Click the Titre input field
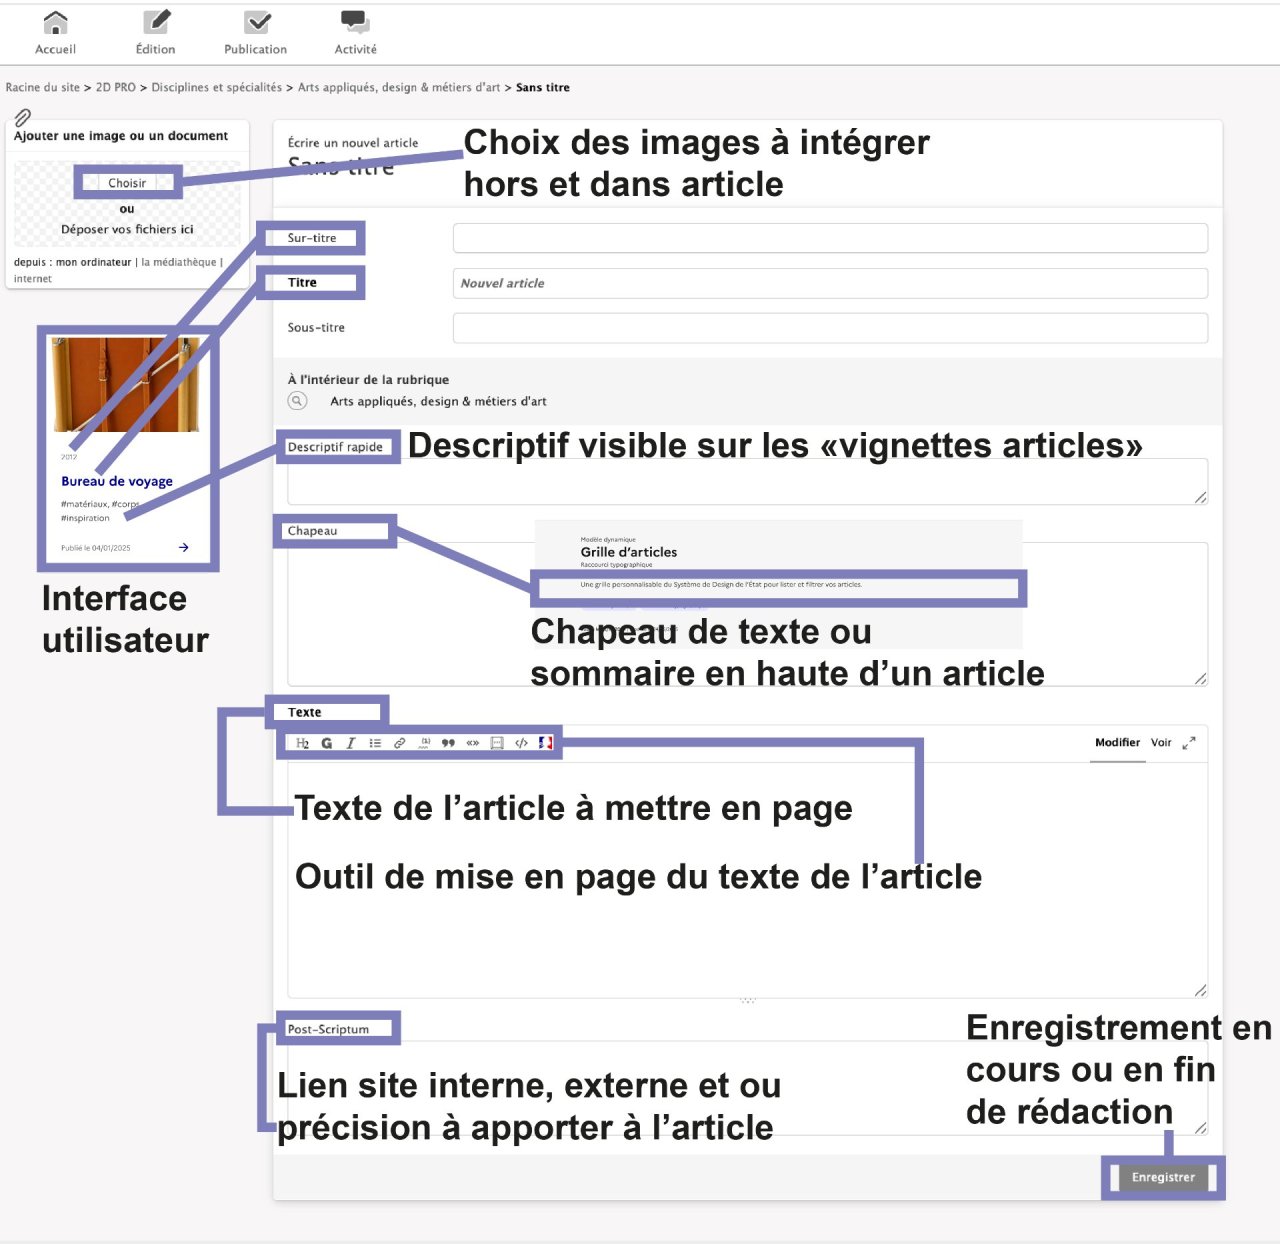This screenshot has height=1244, width=1280. pyautogui.click(x=829, y=283)
